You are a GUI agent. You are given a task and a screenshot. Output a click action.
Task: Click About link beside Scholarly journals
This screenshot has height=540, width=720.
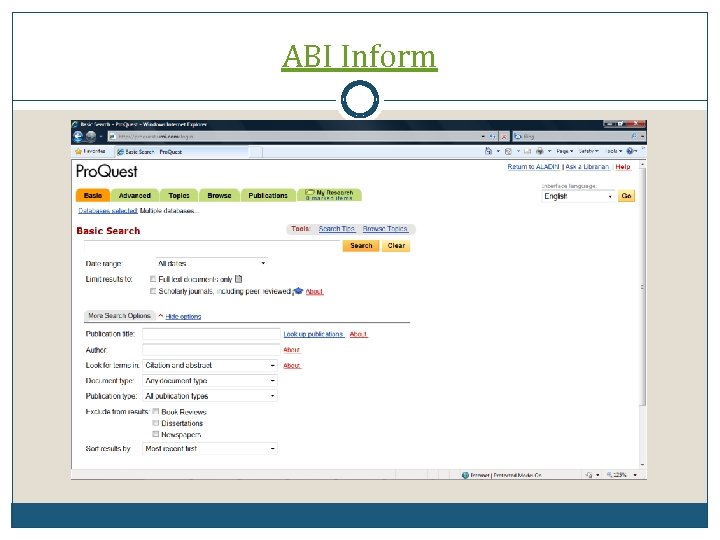click(315, 292)
